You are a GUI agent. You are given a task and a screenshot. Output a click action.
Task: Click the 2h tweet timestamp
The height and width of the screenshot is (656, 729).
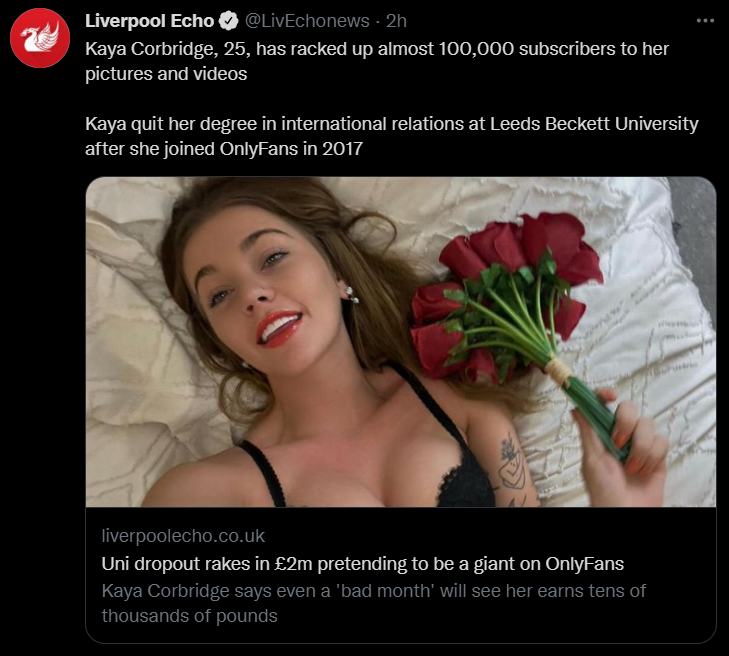(396, 21)
